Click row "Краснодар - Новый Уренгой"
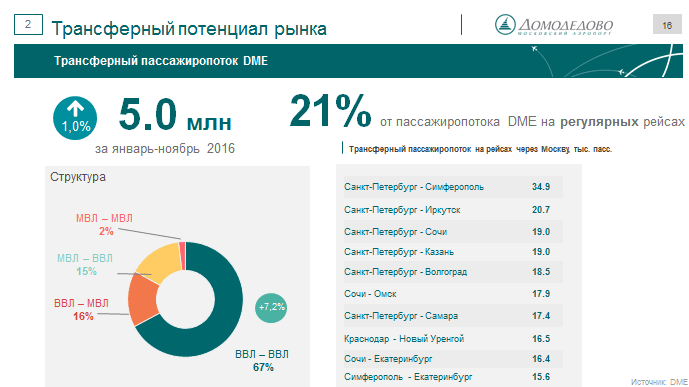This screenshot has height=387, width=689. point(453,339)
